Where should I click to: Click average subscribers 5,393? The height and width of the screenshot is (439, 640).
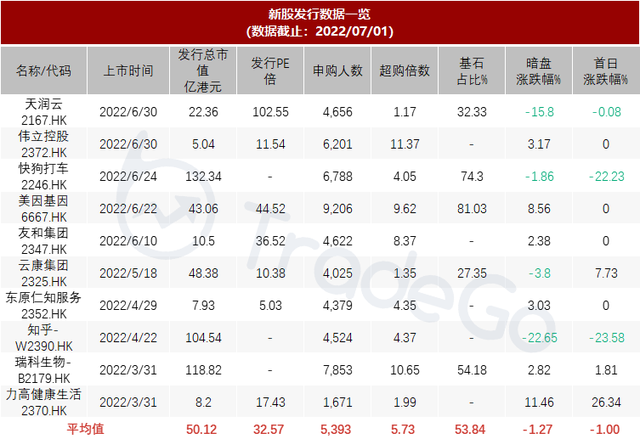(x=336, y=429)
